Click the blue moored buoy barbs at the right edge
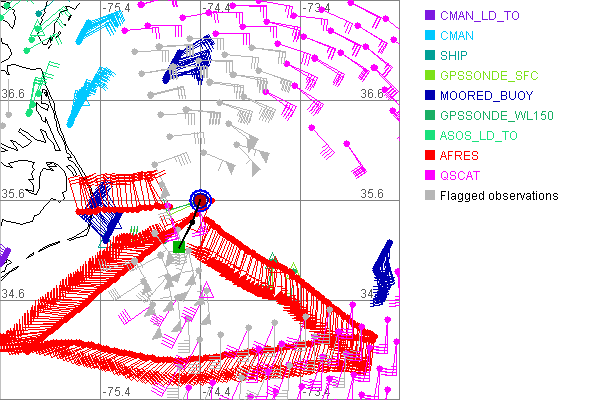The image size is (600, 400). (x=383, y=269)
